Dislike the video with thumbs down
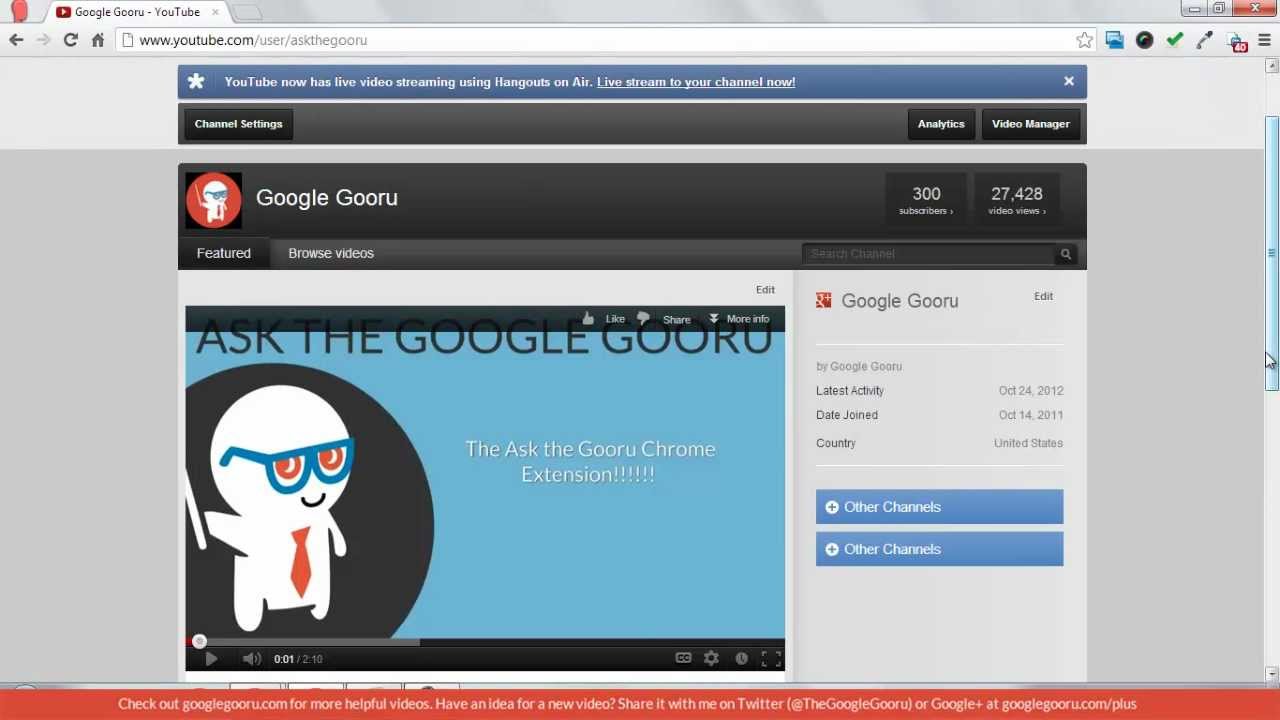The image size is (1280, 720). click(643, 319)
